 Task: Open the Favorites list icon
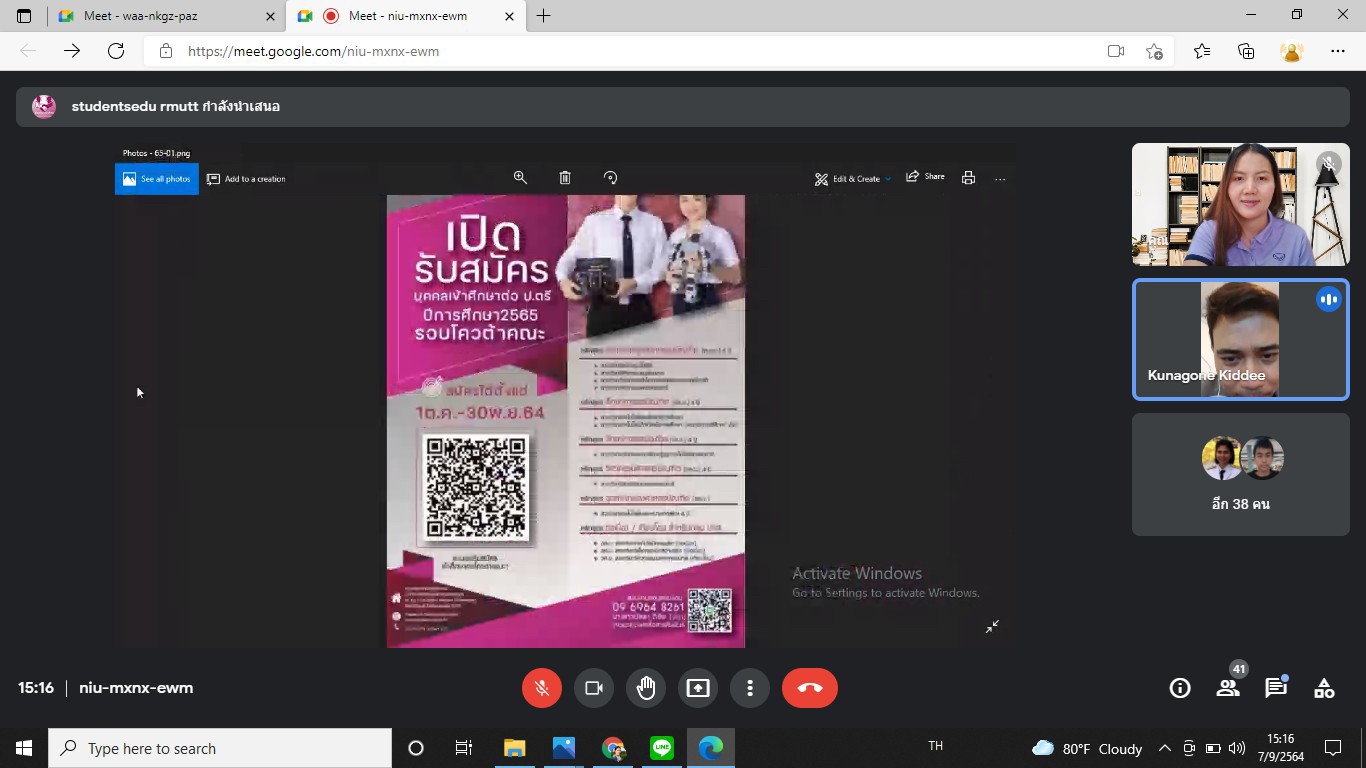pos(1202,51)
